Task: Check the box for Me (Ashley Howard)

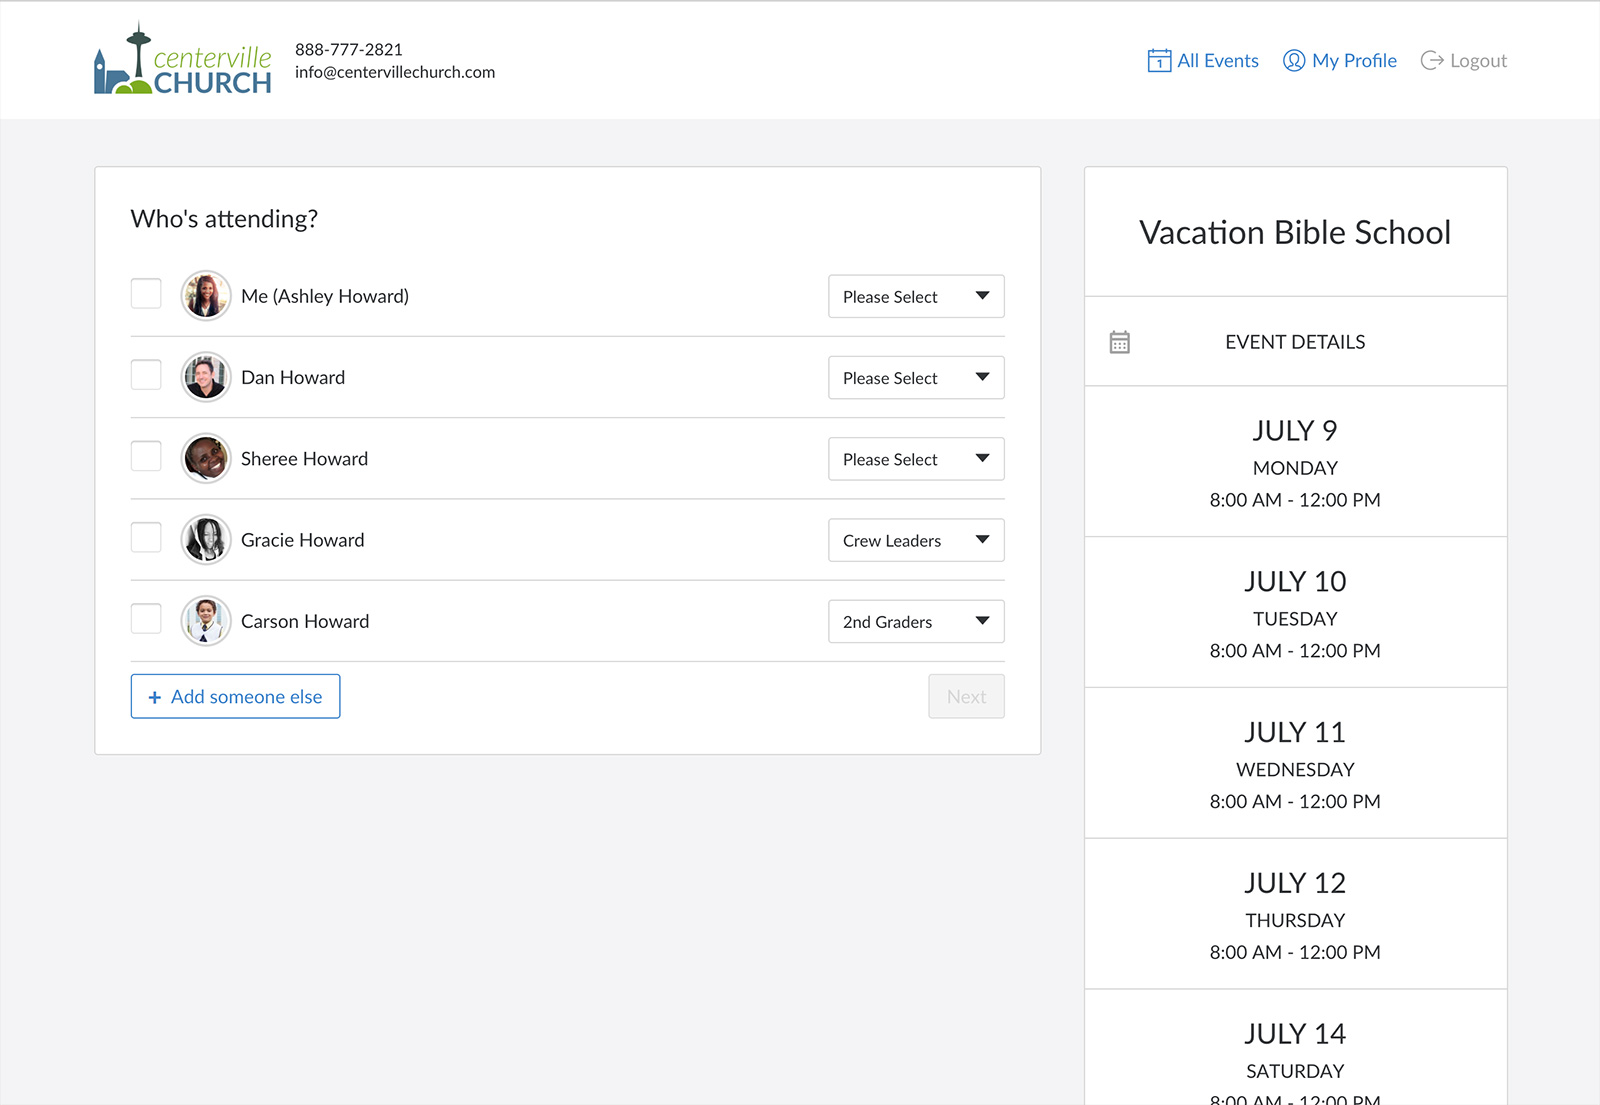Action: tap(146, 294)
